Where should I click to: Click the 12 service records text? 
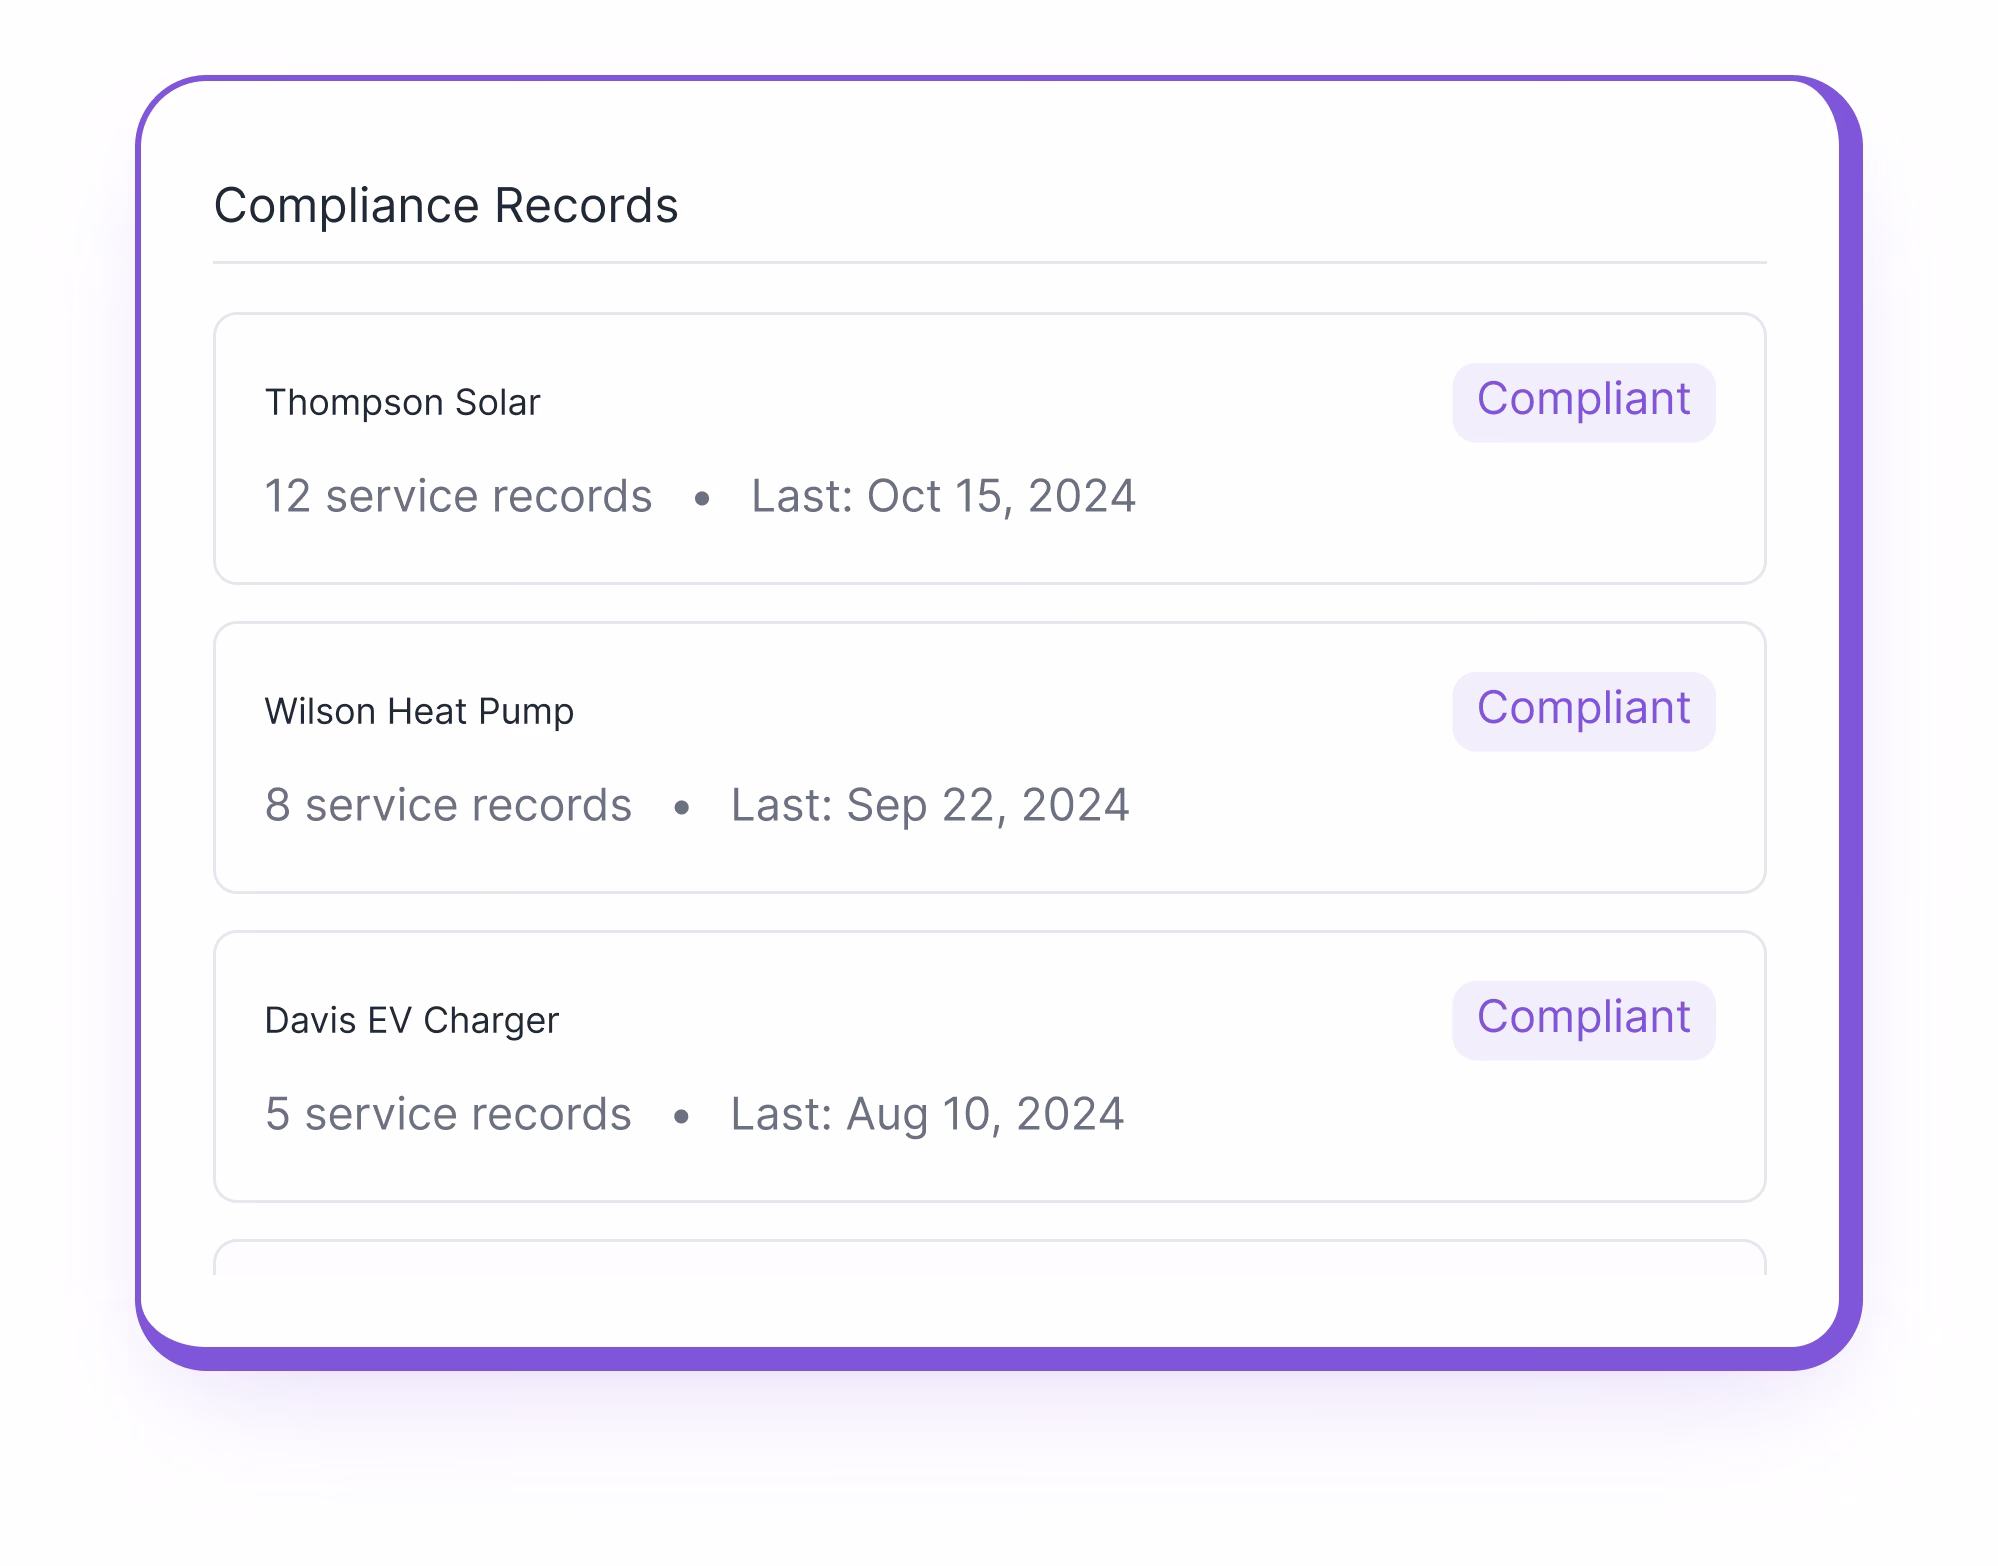pyautogui.click(x=457, y=497)
